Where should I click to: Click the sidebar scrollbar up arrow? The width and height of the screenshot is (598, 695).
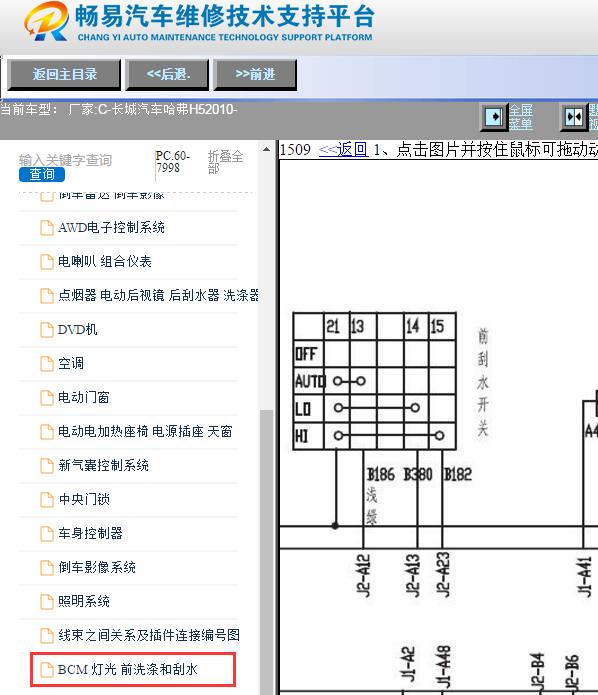coord(266,150)
